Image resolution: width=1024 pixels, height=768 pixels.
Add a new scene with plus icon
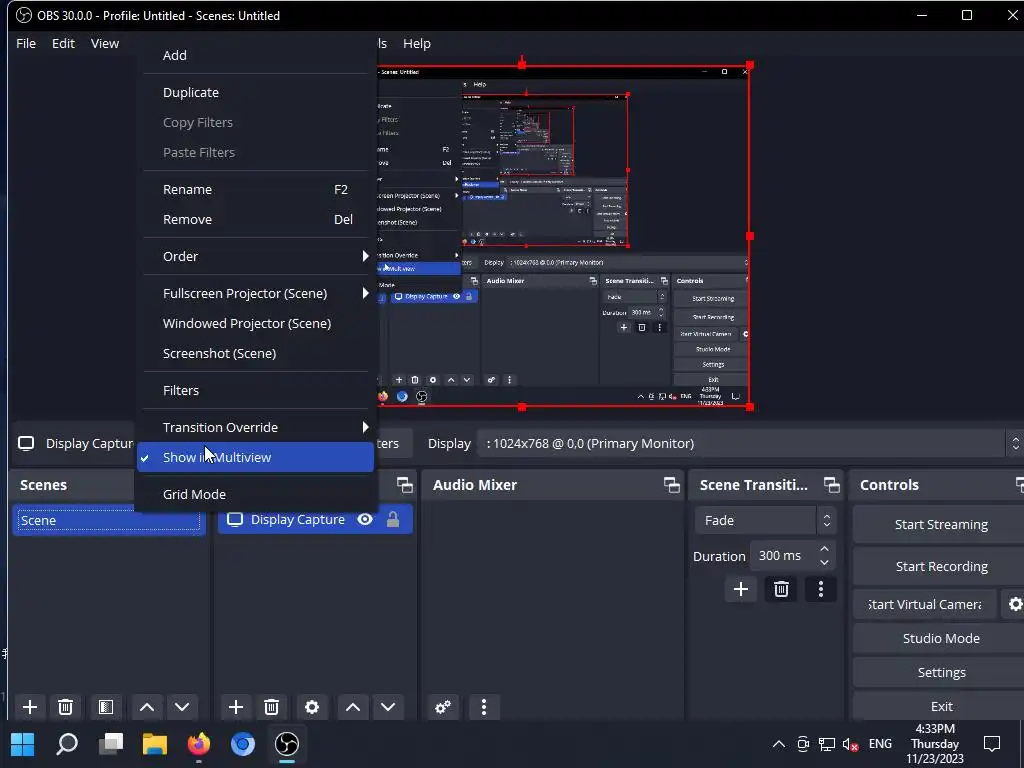point(29,707)
